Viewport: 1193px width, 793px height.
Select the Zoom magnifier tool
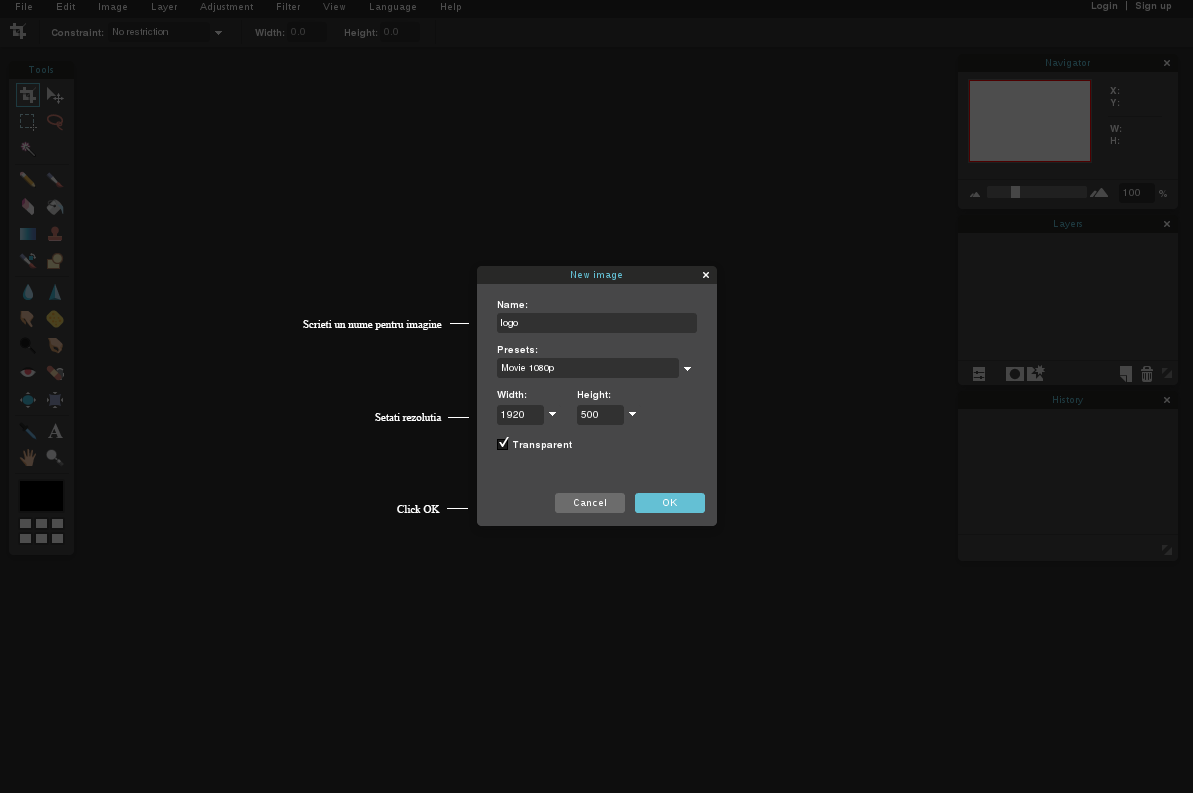point(55,457)
